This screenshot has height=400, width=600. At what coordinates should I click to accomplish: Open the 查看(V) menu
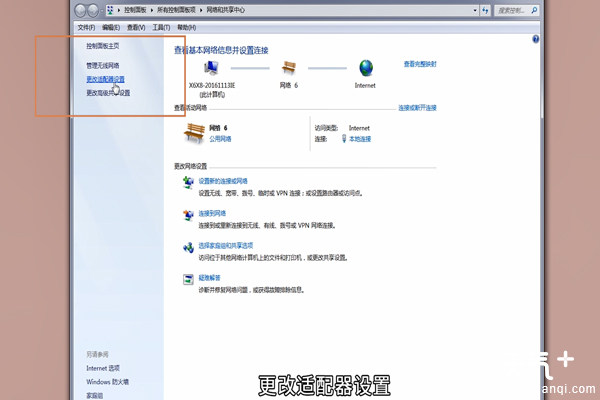136,27
